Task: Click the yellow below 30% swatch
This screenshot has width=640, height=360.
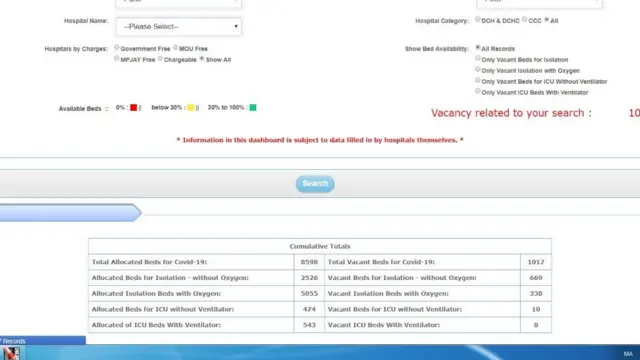Action: [191, 107]
